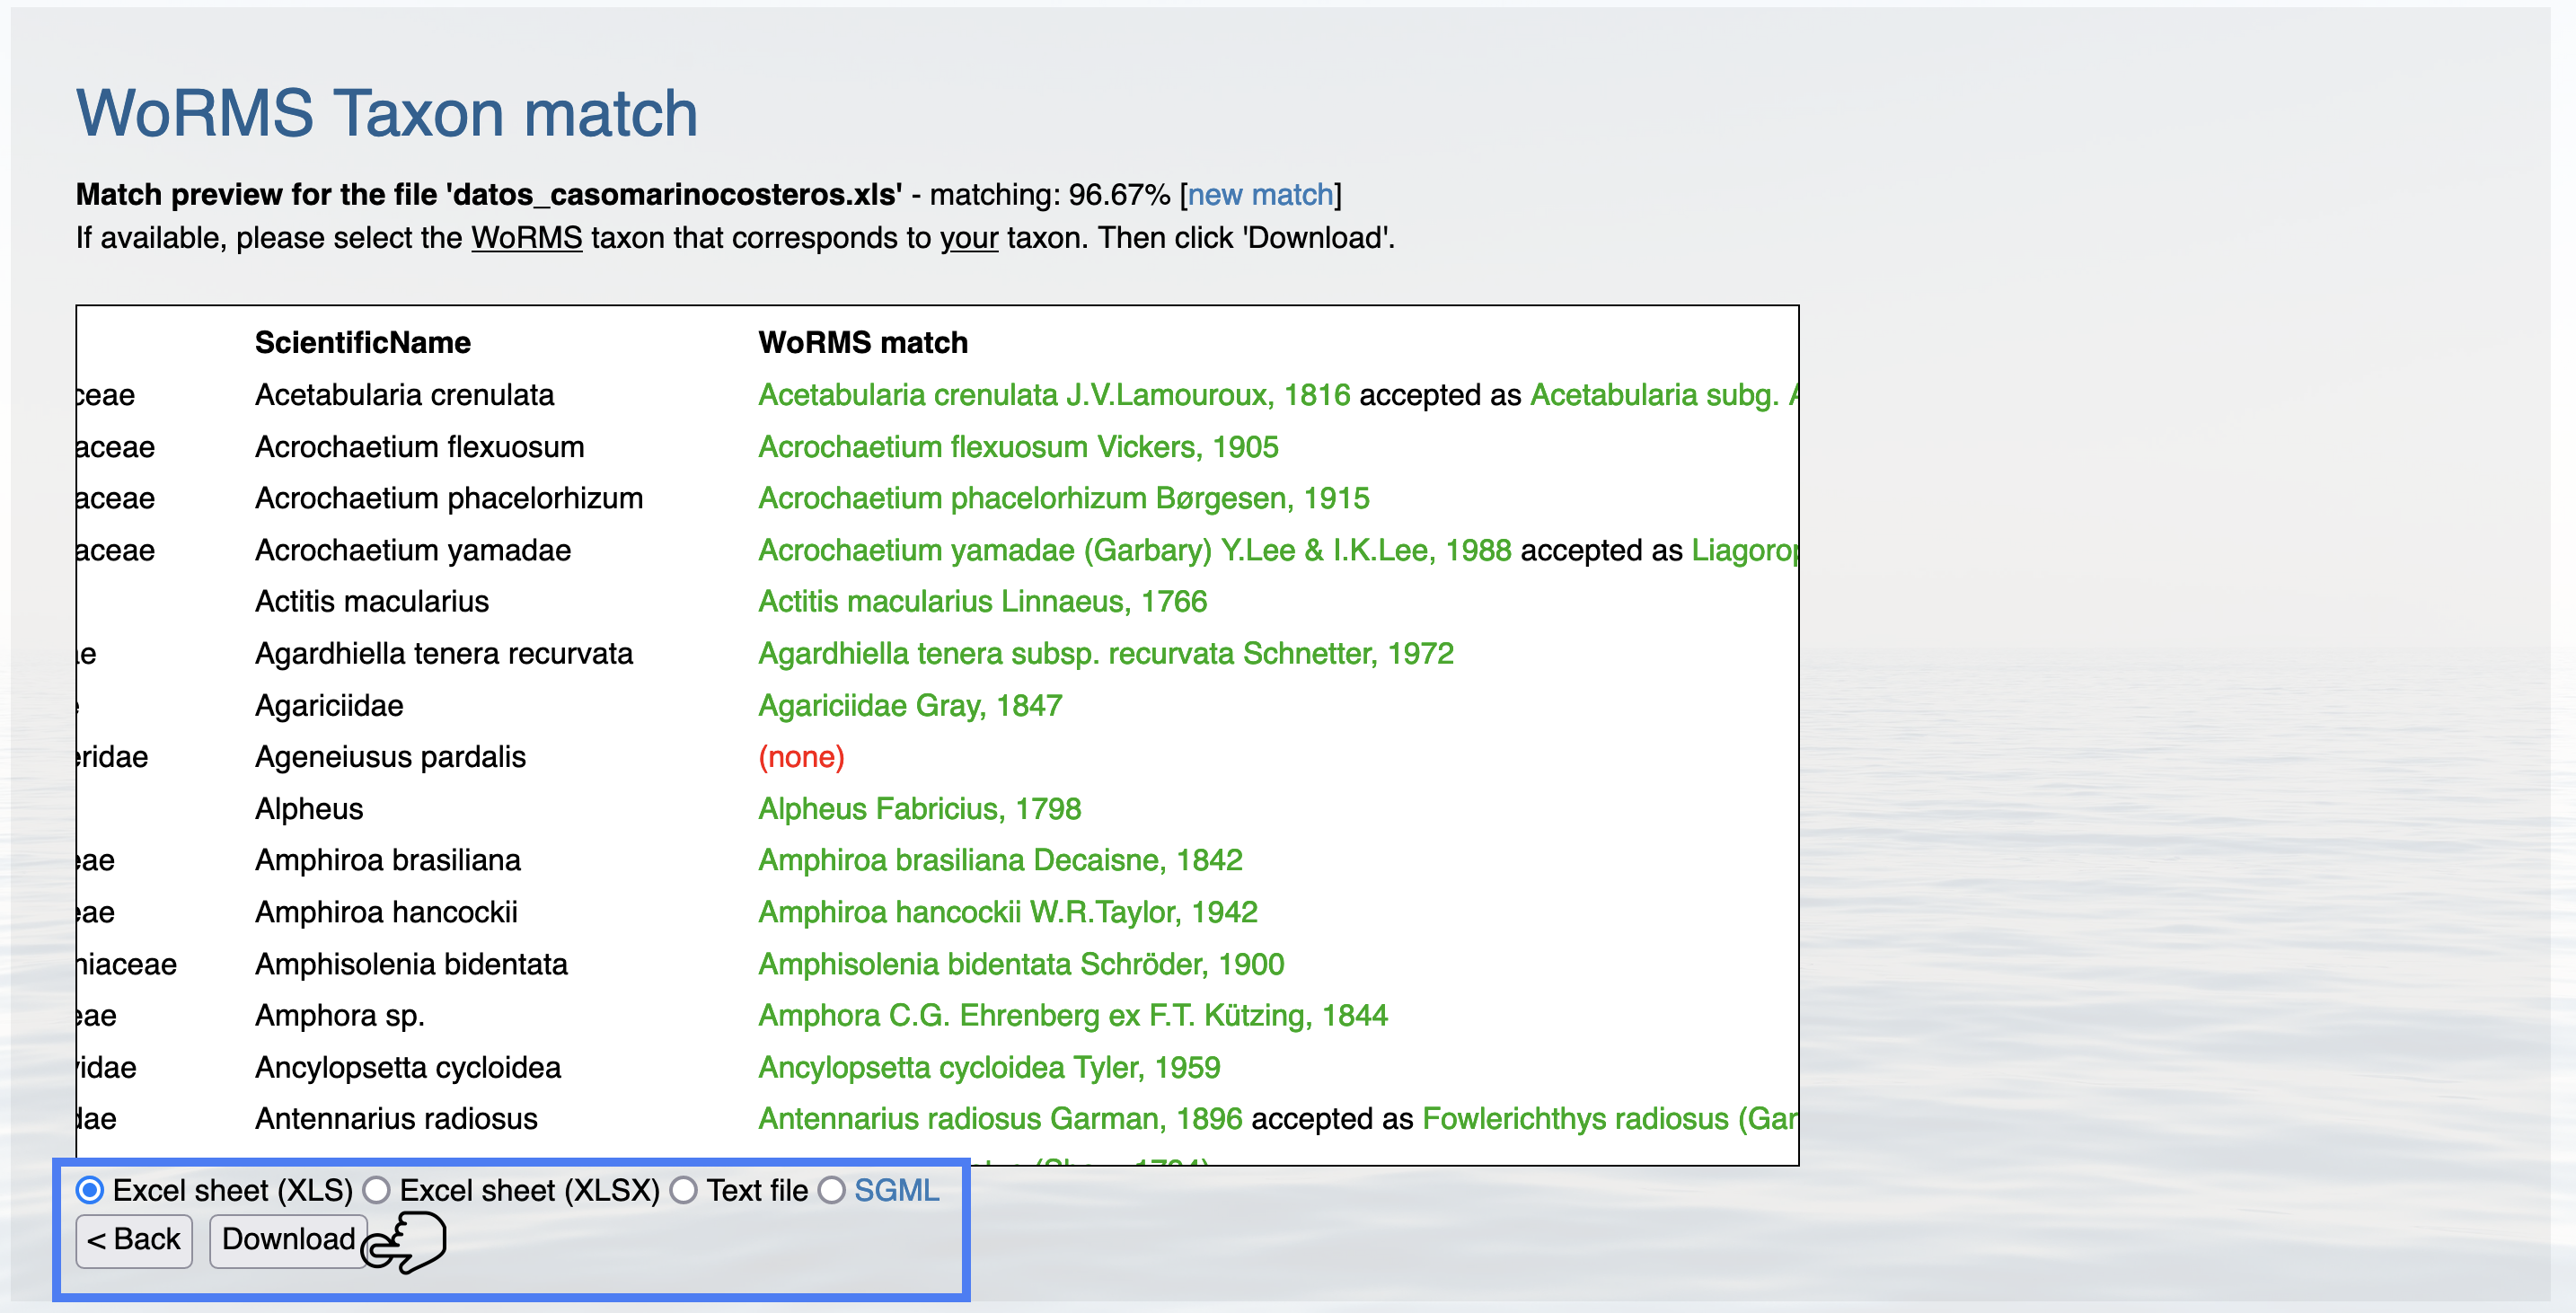Open Agardhiella tenera subsp. recurvata link
The width and height of the screenshot is (2576, 1313).
pos(1105,653)
